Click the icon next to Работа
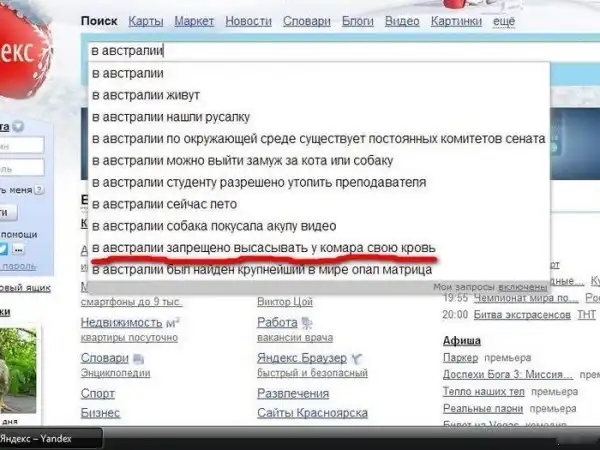 pyautogui.click(x=306, y=322)
